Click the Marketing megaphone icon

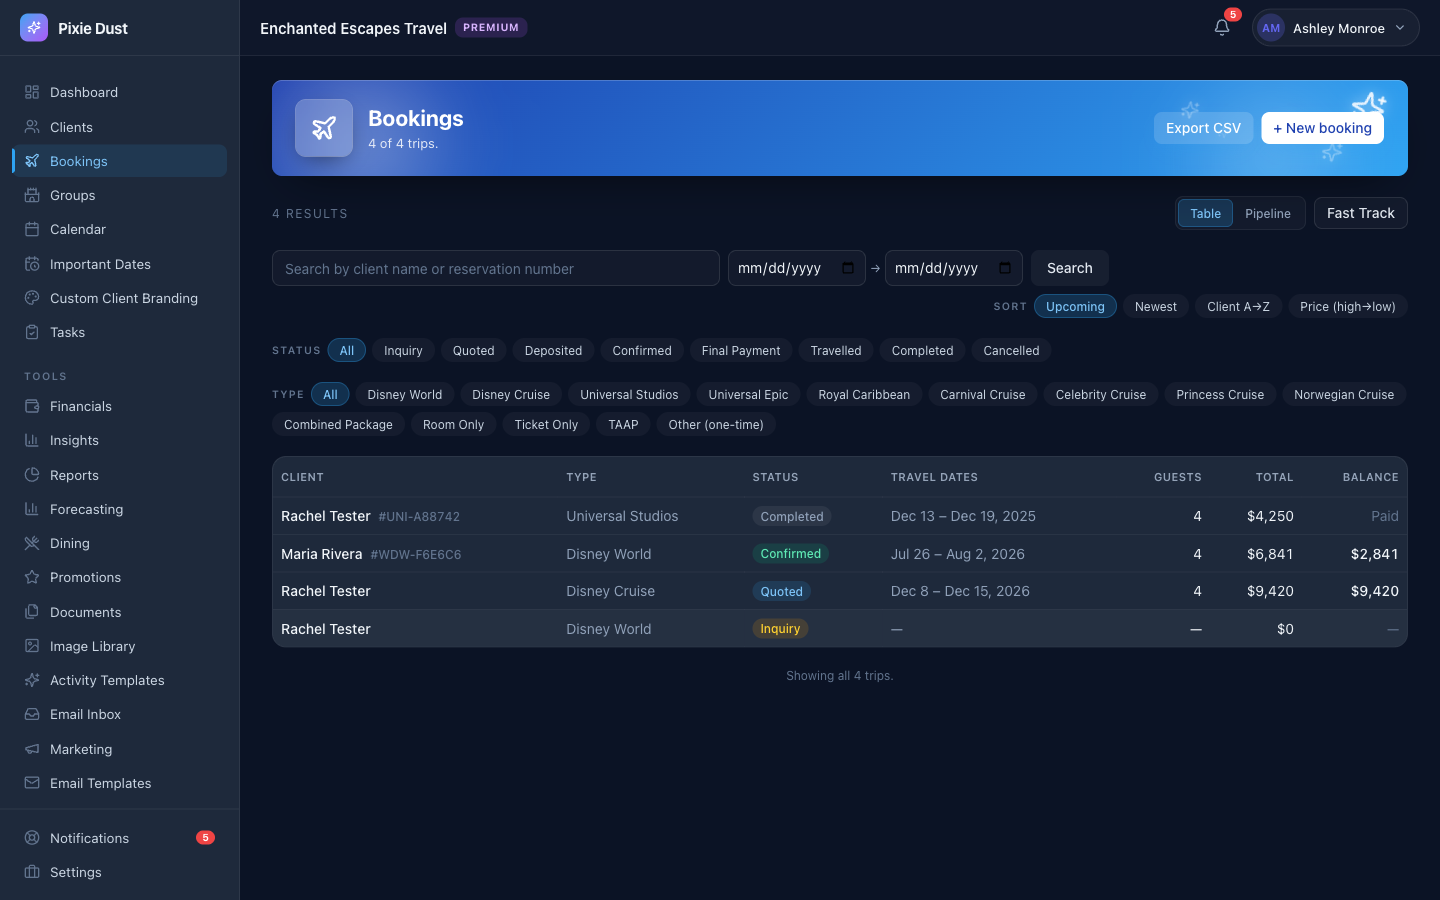coord(32,749)
